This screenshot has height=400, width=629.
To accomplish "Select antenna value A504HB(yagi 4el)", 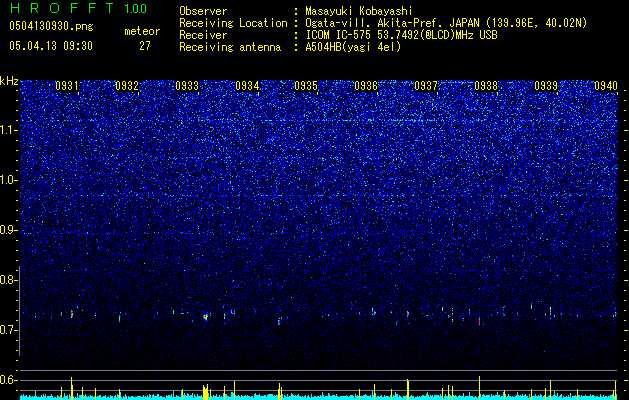I will [x=353, y=47].
